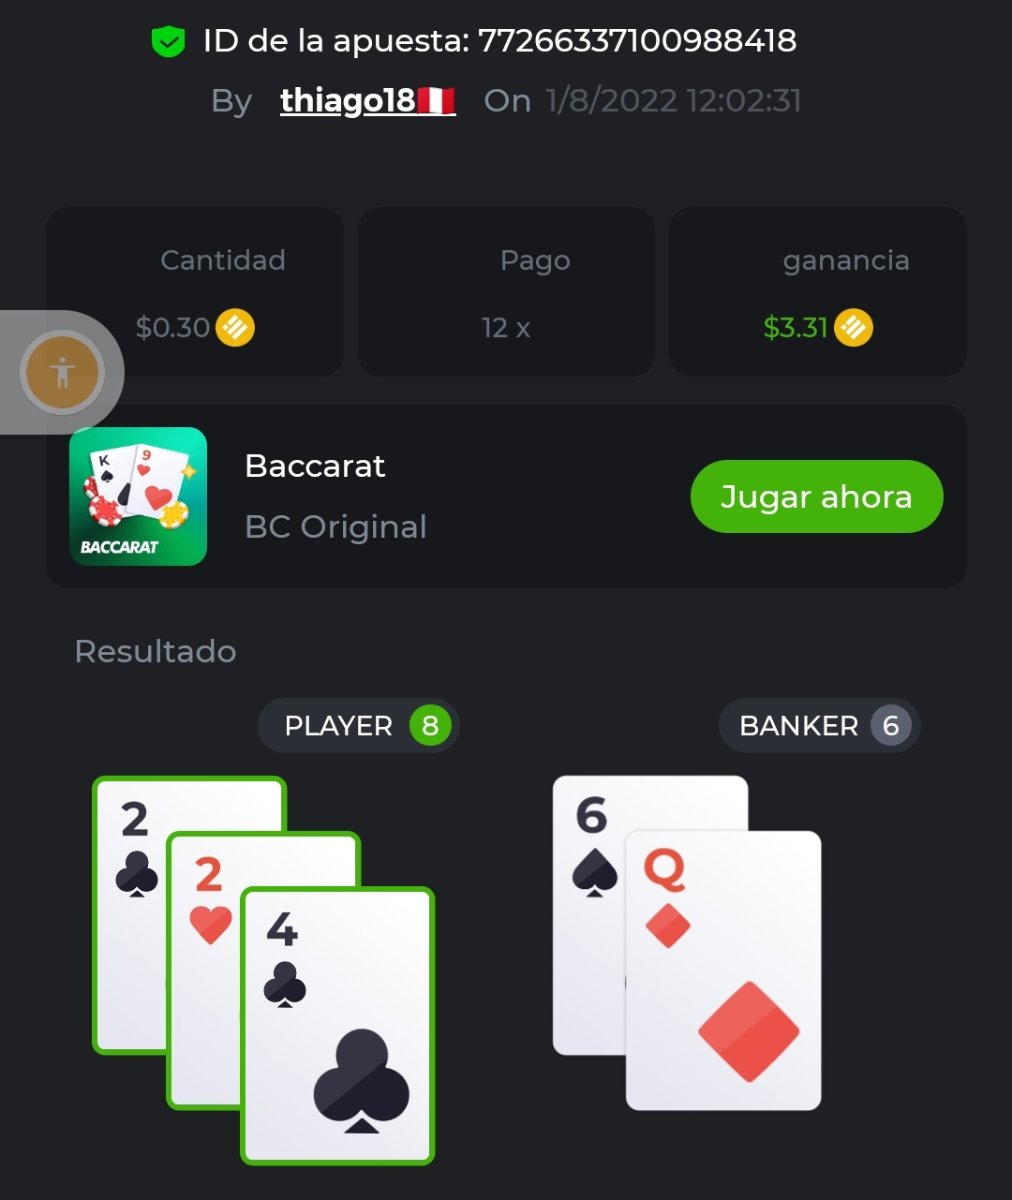Click the Jugar ahora button

click(816, 496)
